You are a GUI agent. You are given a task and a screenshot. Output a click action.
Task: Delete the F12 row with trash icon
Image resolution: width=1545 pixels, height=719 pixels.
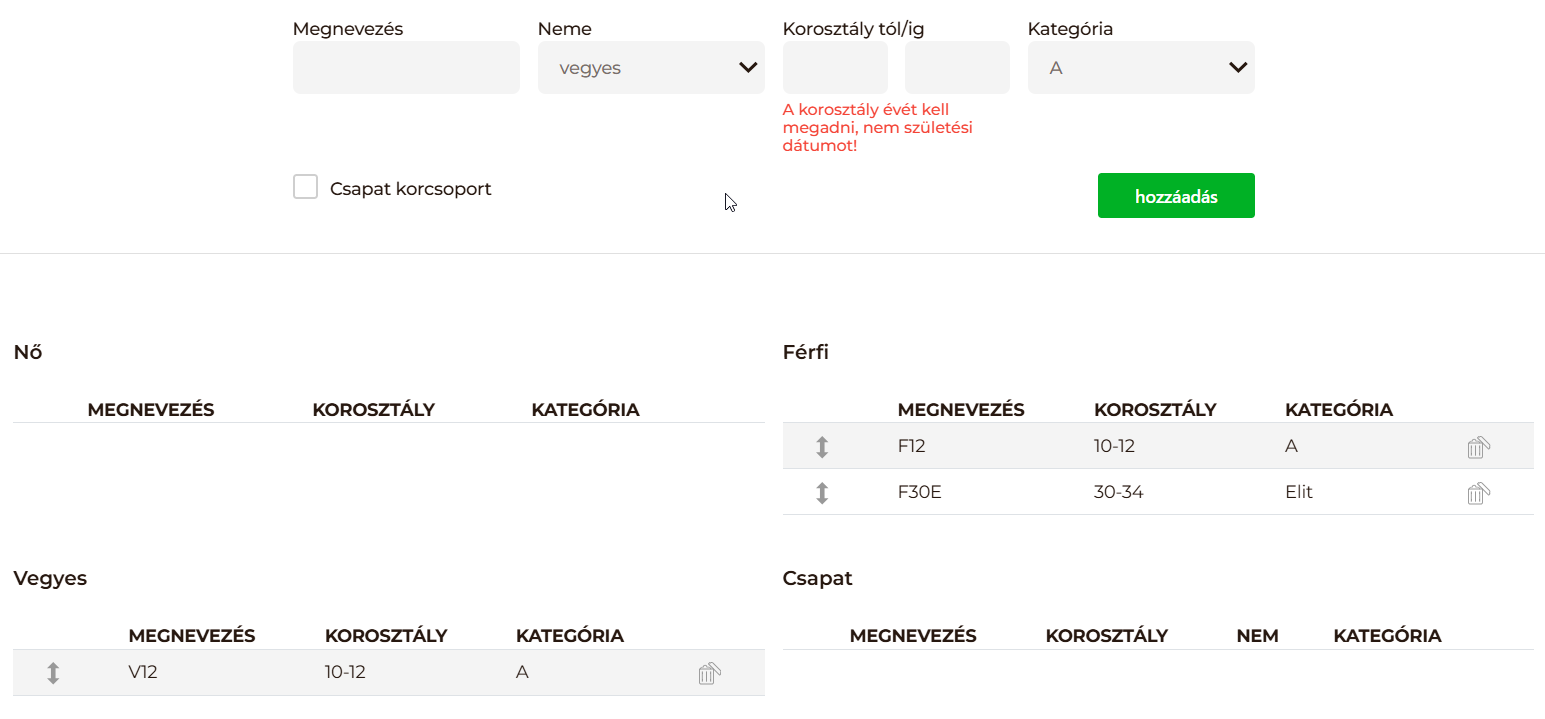click(x=1478, y=447)
